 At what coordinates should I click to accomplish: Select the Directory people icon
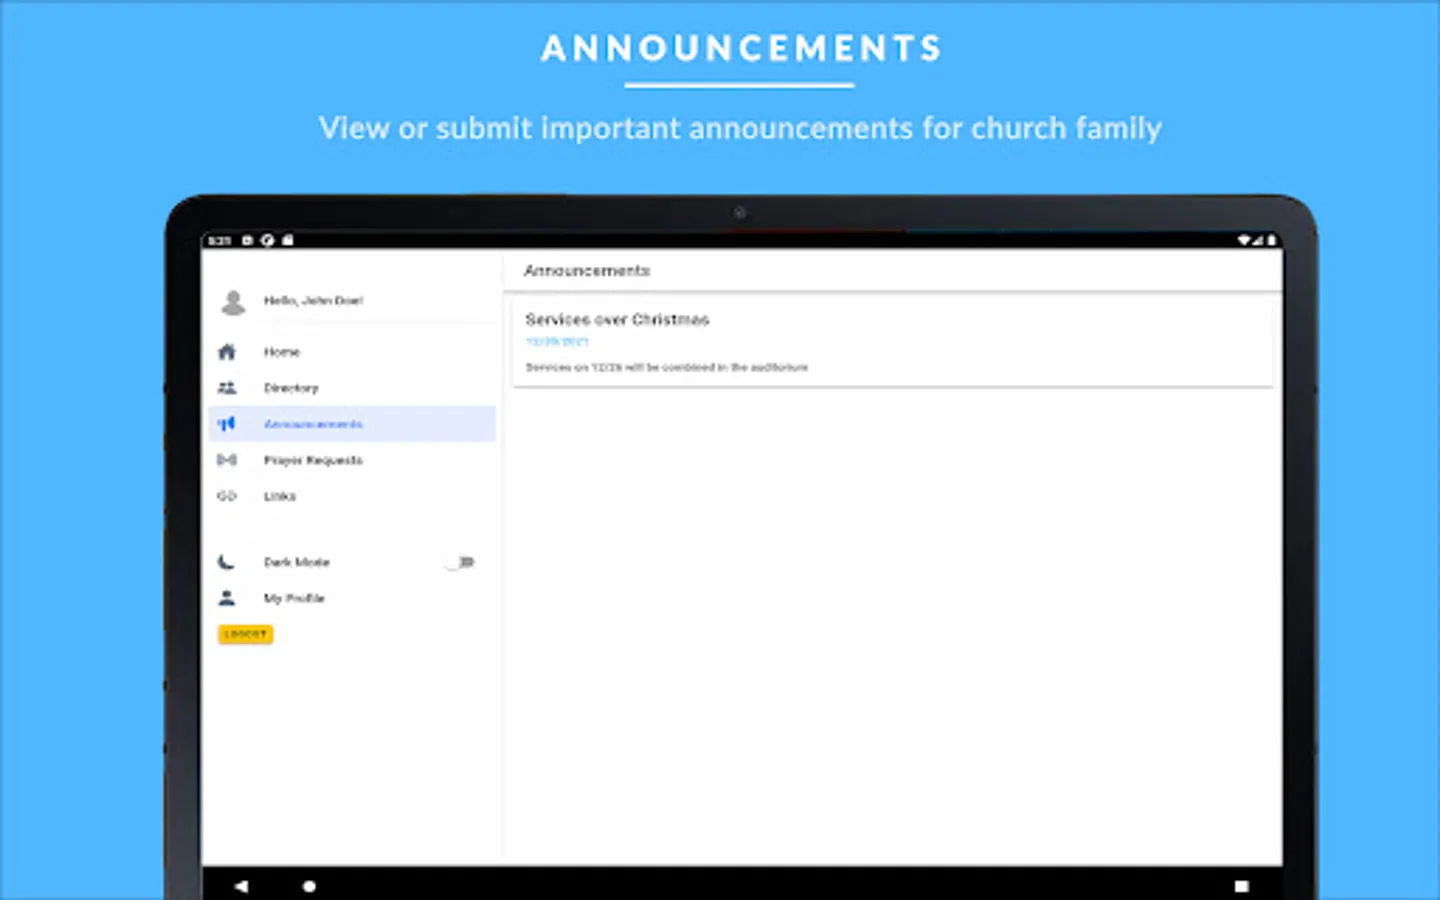coord(227,388)
